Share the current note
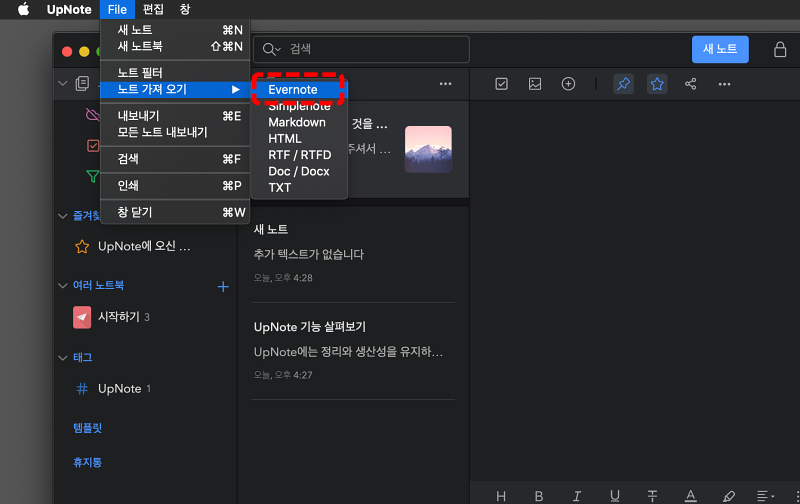Screen dimensions: 800x504 691,84
